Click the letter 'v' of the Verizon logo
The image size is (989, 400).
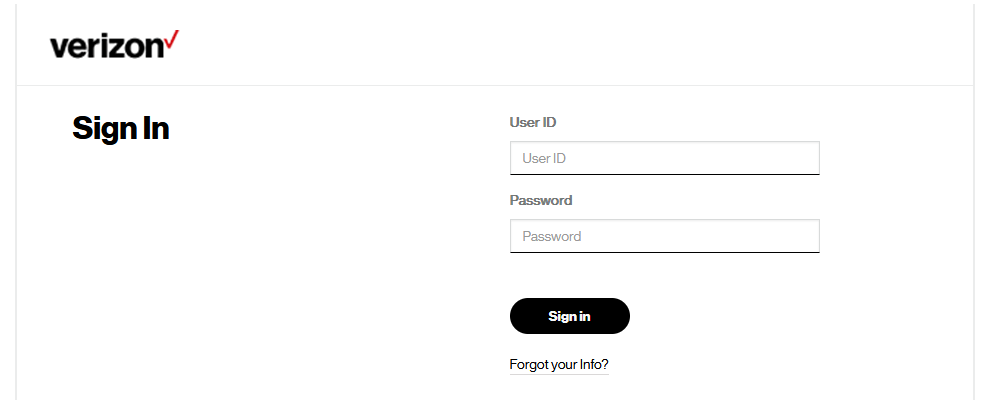(x=57, y=49)
